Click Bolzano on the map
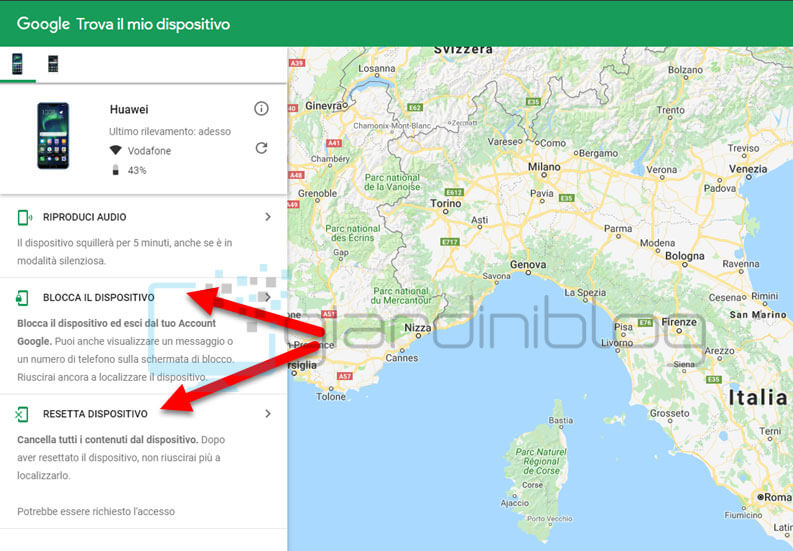 685,70
